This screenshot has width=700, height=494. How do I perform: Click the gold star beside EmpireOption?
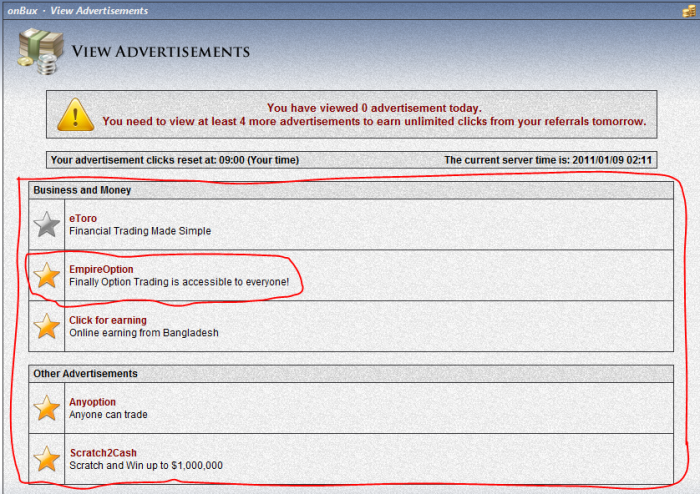coord(46,275)
